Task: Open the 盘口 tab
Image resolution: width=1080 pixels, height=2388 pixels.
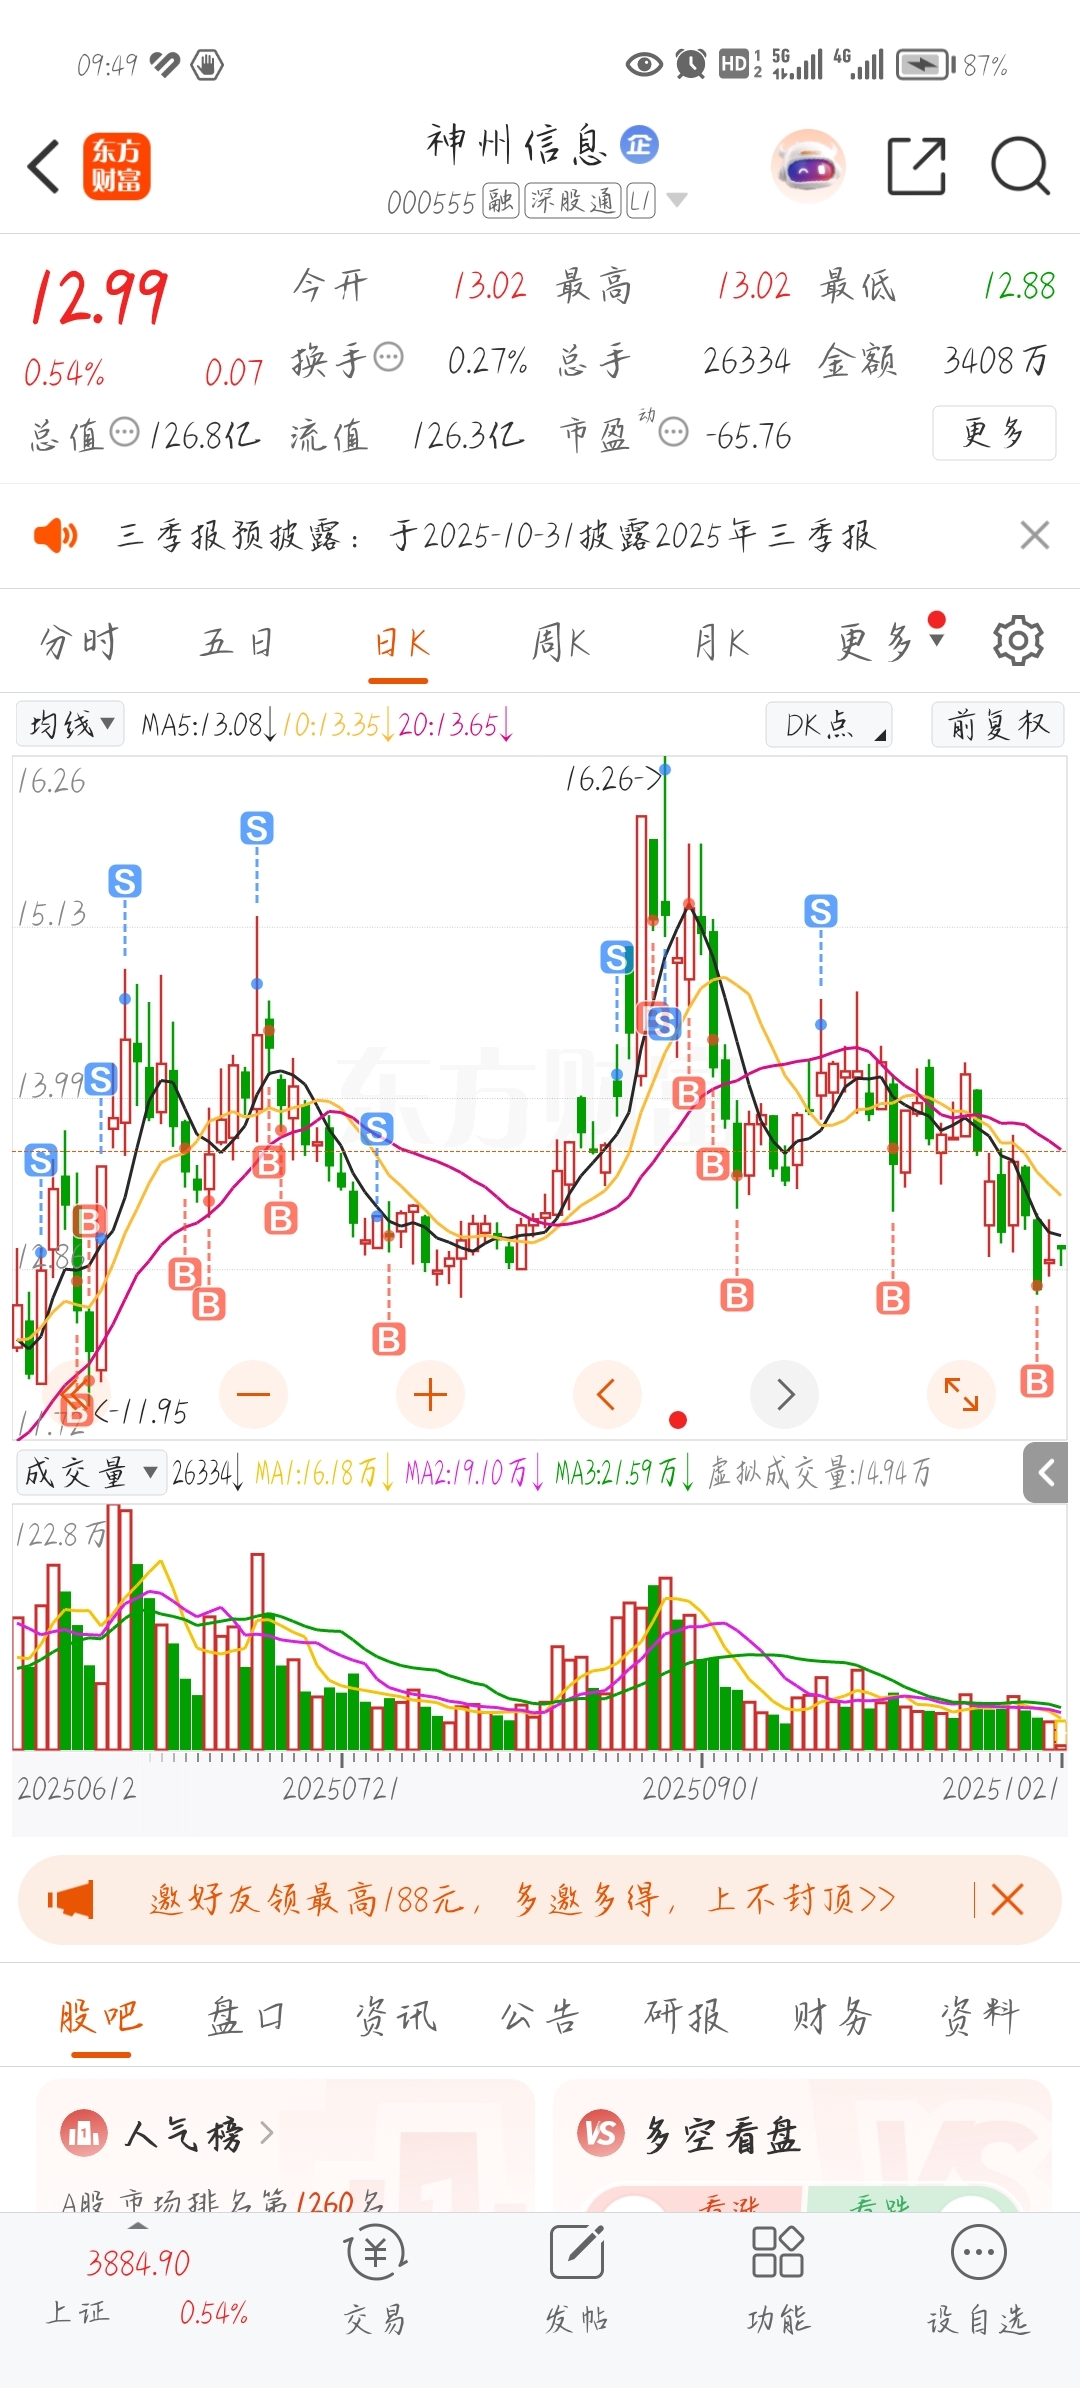Action: coord(246,2015)
